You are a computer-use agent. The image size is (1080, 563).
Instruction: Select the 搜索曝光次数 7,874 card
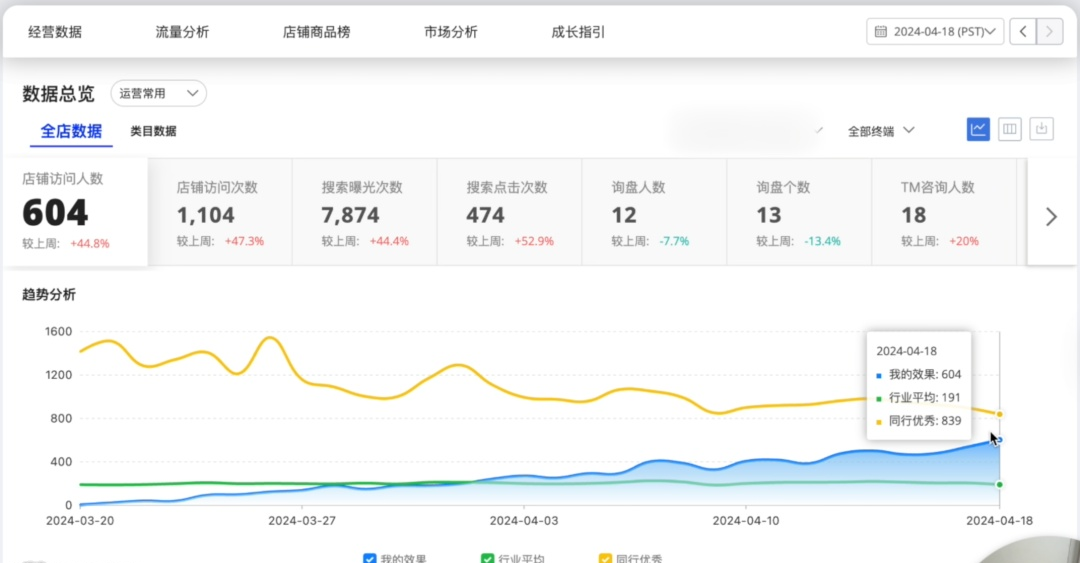(x=364, y=212)
